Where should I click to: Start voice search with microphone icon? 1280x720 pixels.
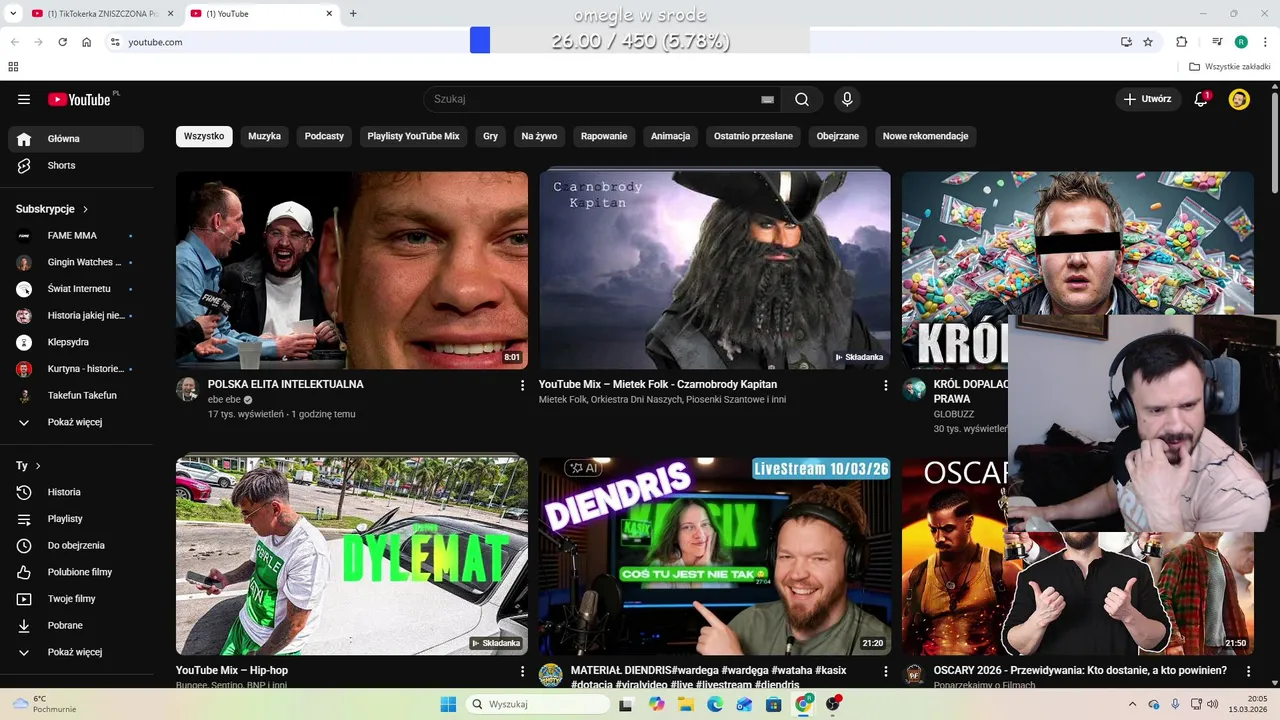point(847,99)
